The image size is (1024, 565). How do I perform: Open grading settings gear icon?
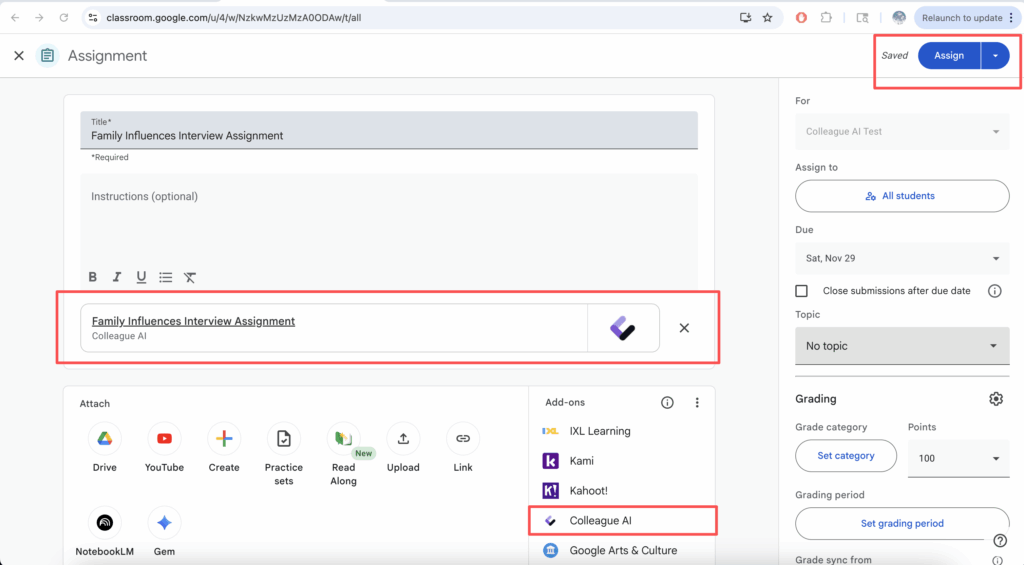click(995, 399)
